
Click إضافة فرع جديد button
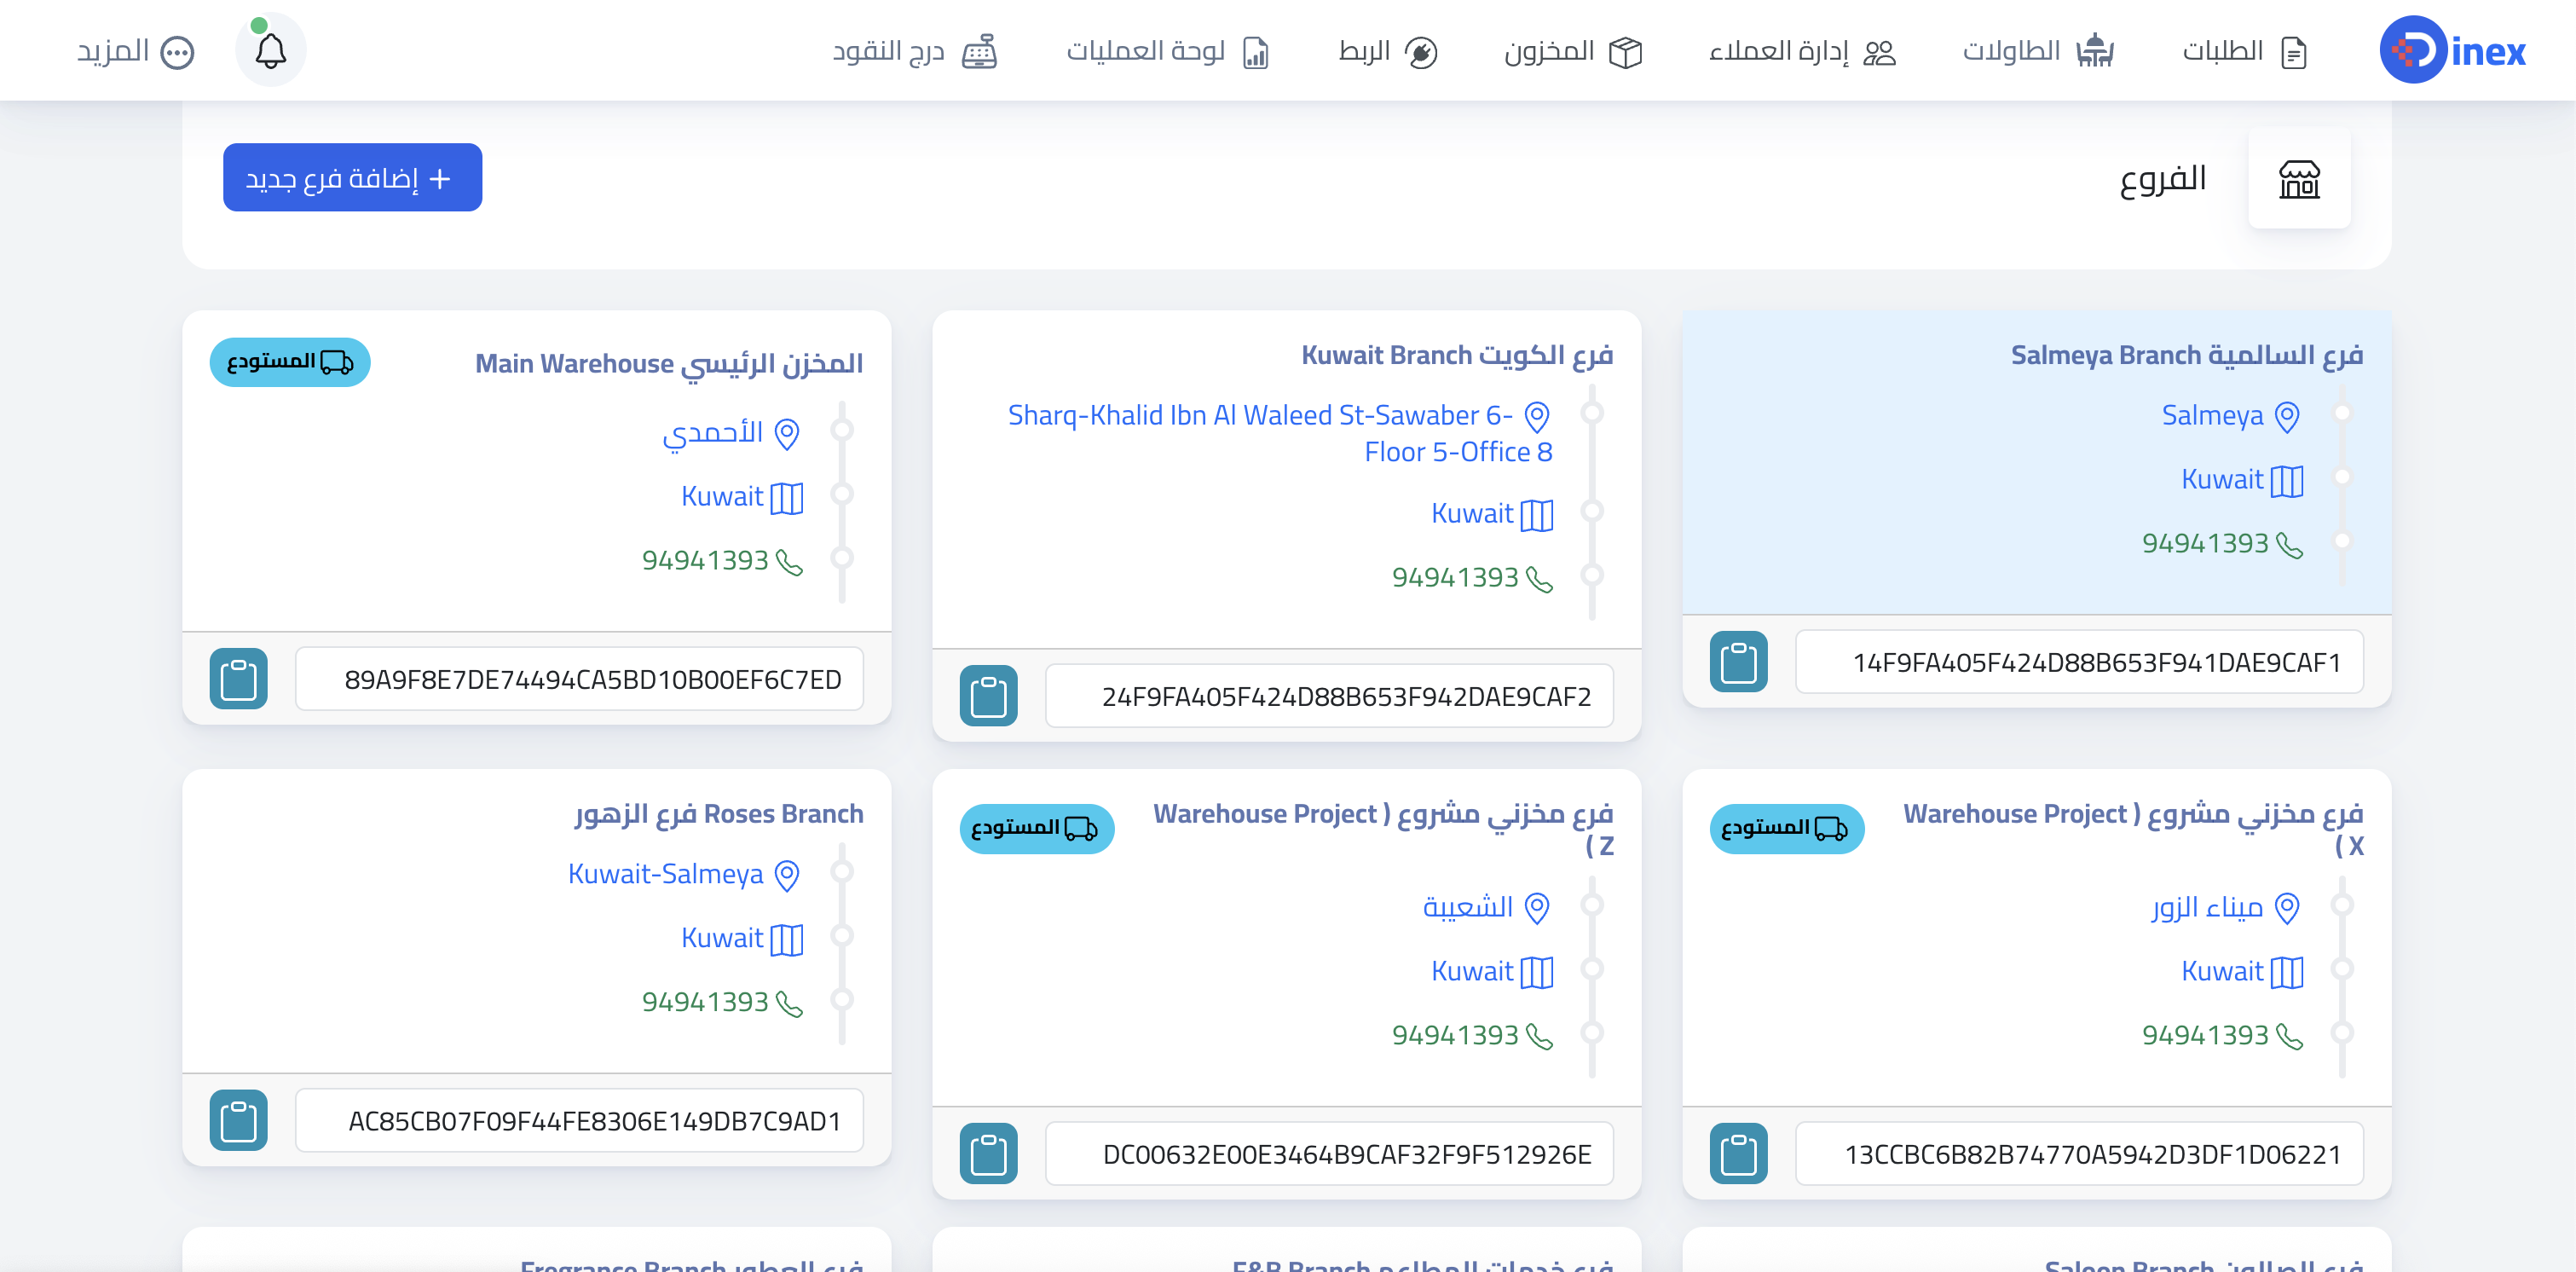coord(352,177)
